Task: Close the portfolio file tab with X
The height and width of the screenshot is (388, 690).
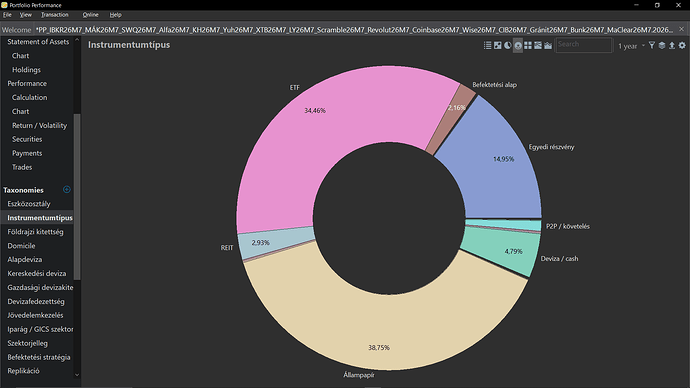Action: pyautogui.click(x=681, y=29)
